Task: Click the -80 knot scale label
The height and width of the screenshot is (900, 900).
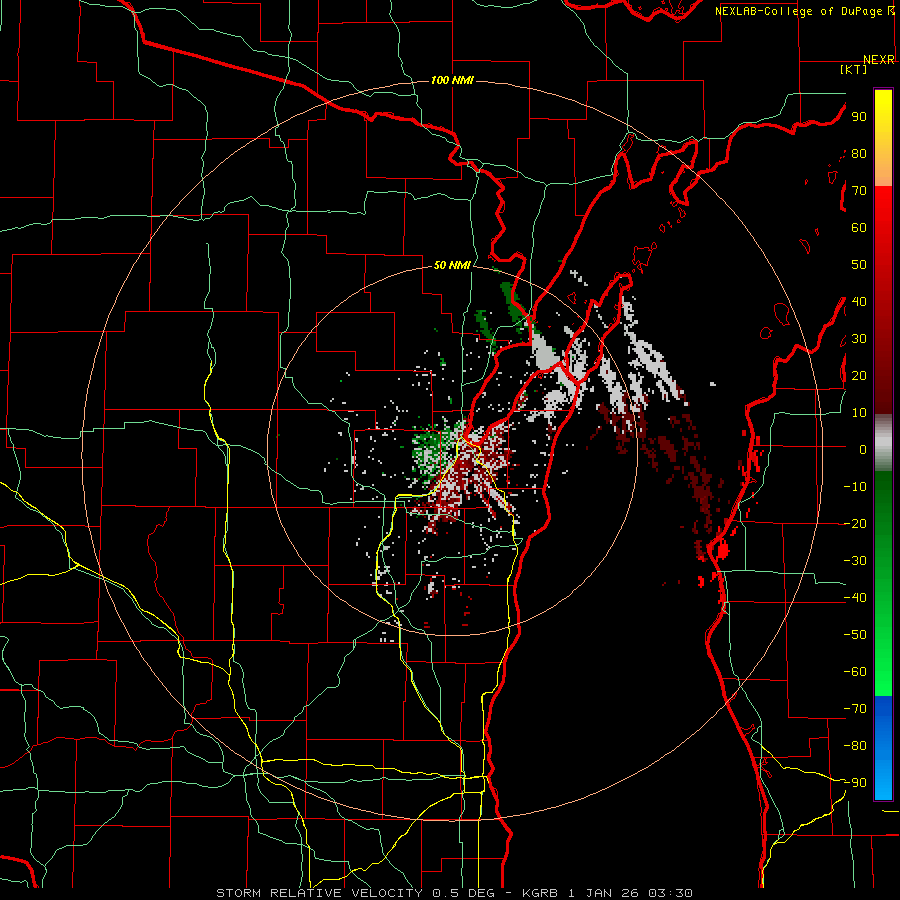Action: click(855, 746)
